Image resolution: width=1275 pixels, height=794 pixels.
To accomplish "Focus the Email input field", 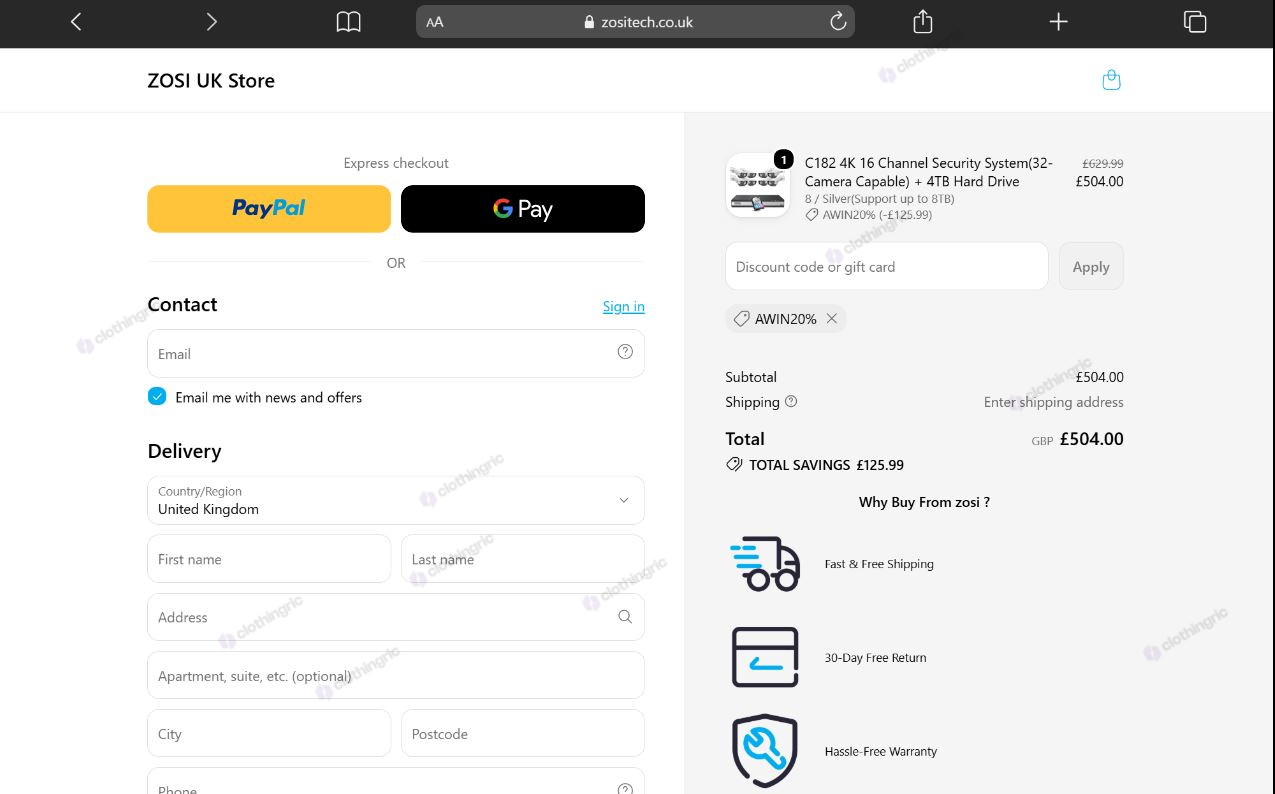I will [396, 354].
